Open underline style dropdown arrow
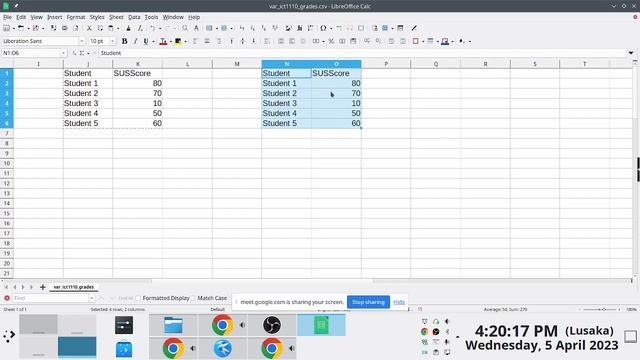Image resolution: width=640 pixels, height=360 pixels. [x=153, y=41]
